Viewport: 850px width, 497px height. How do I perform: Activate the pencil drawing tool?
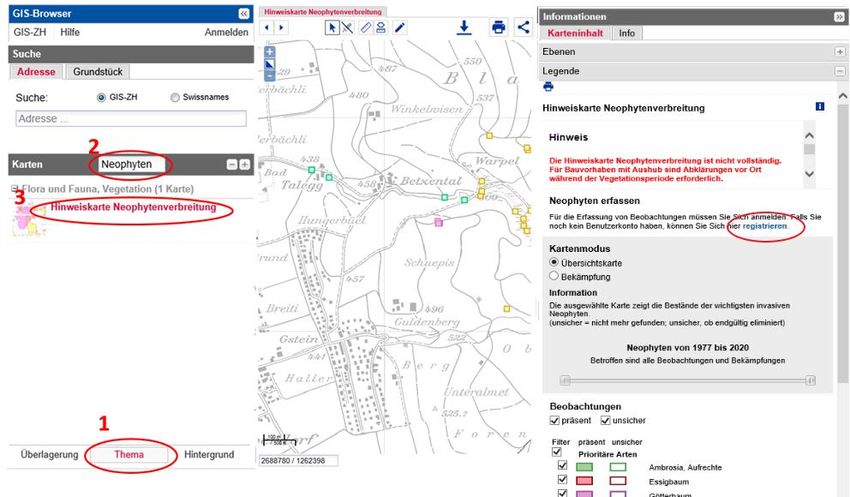(x=399, y=28)
